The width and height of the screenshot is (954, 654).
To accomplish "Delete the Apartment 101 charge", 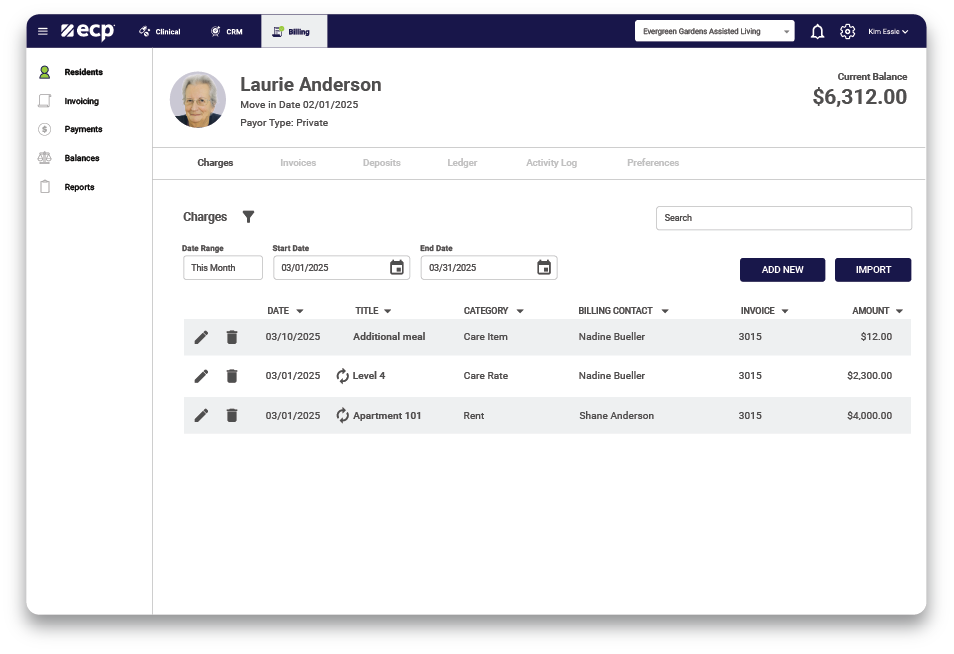I will coord(232,416).
